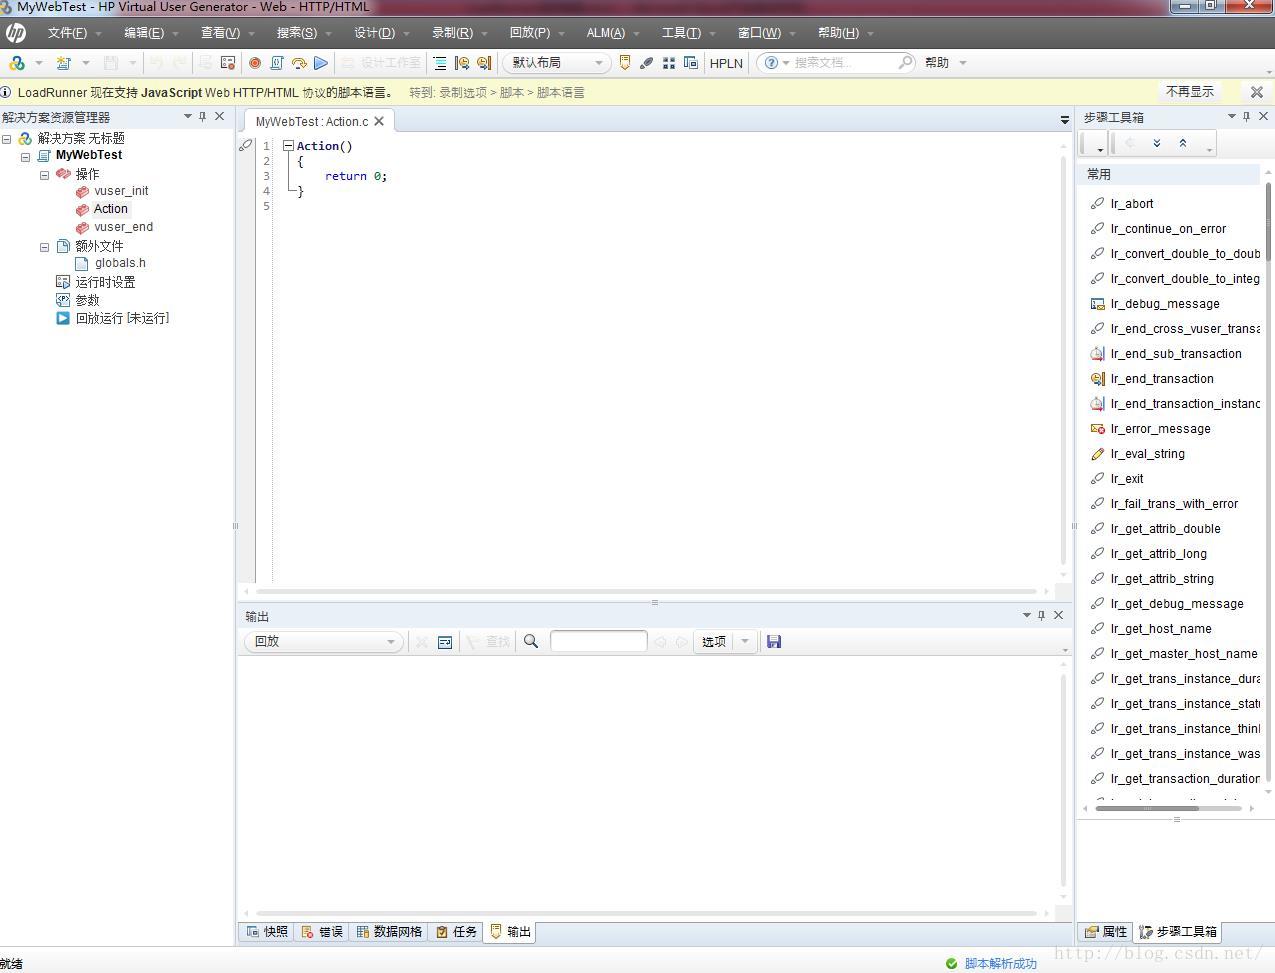Click the output pane toolbar icon
This screenshot has height=973, width=1275.
pos(625,63)
